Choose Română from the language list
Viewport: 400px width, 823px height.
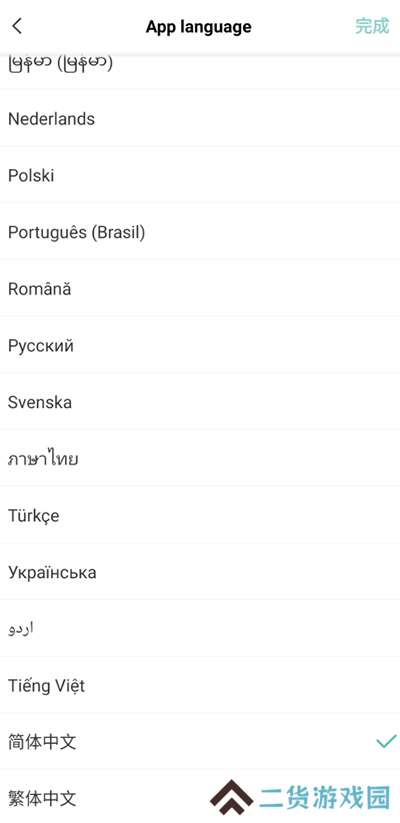[x=200, y=289]
